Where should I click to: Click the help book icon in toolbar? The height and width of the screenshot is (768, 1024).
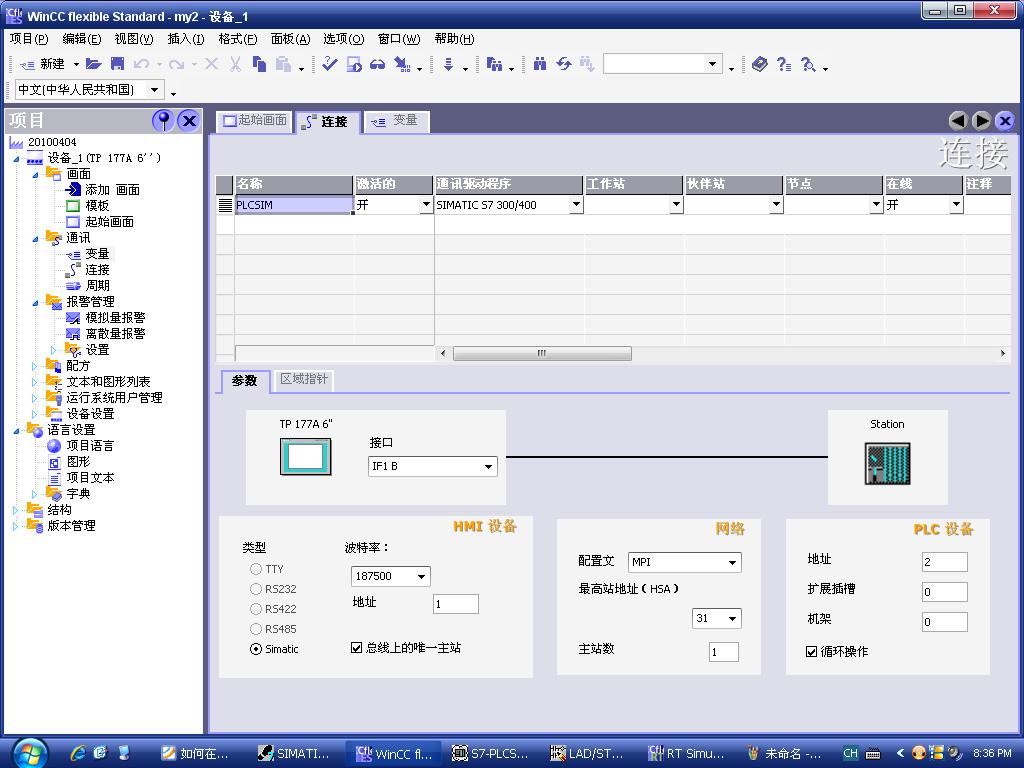(760, 64)
